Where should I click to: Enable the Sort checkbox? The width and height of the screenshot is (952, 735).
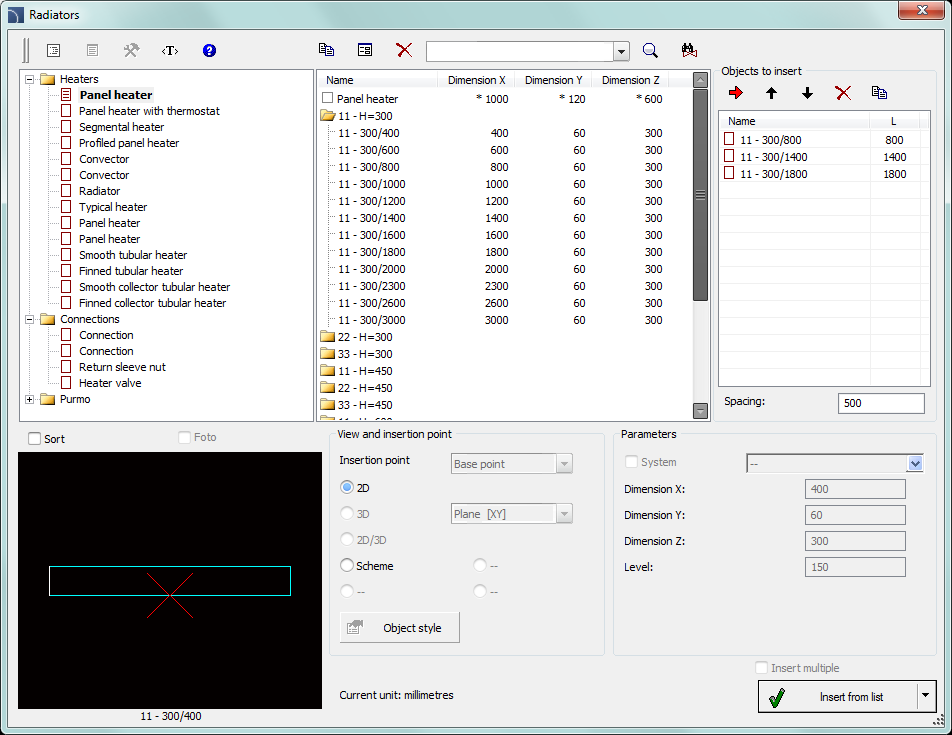35,439
